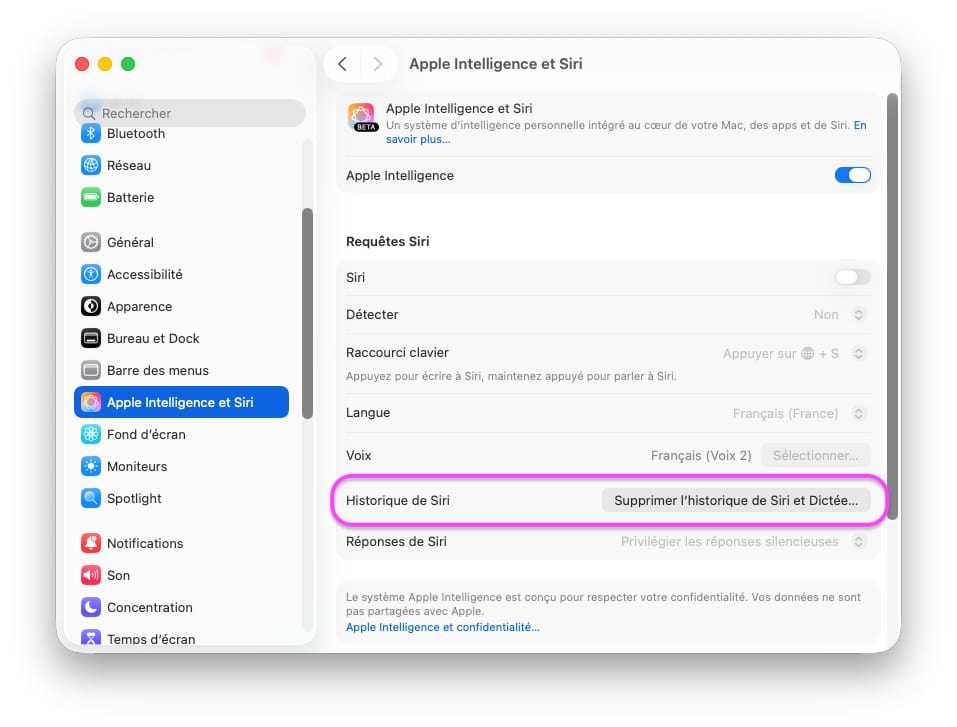957x727 pixels.
Task: Enable the Siri switch
Action: [852, 277]
